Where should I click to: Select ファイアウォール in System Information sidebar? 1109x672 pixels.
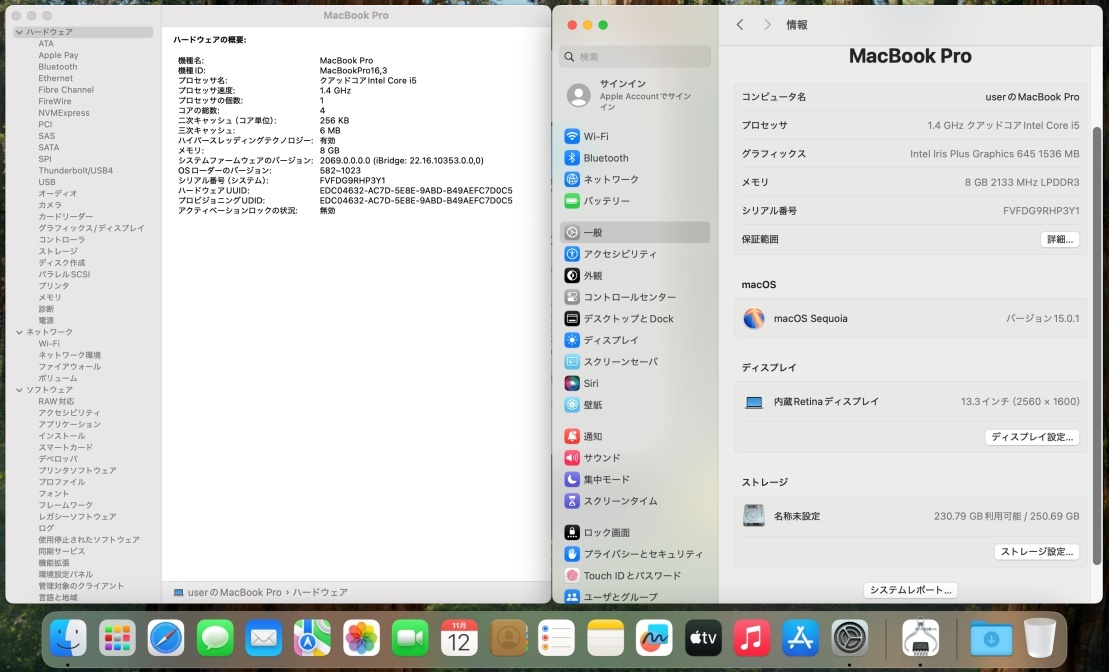coord(69,366)
